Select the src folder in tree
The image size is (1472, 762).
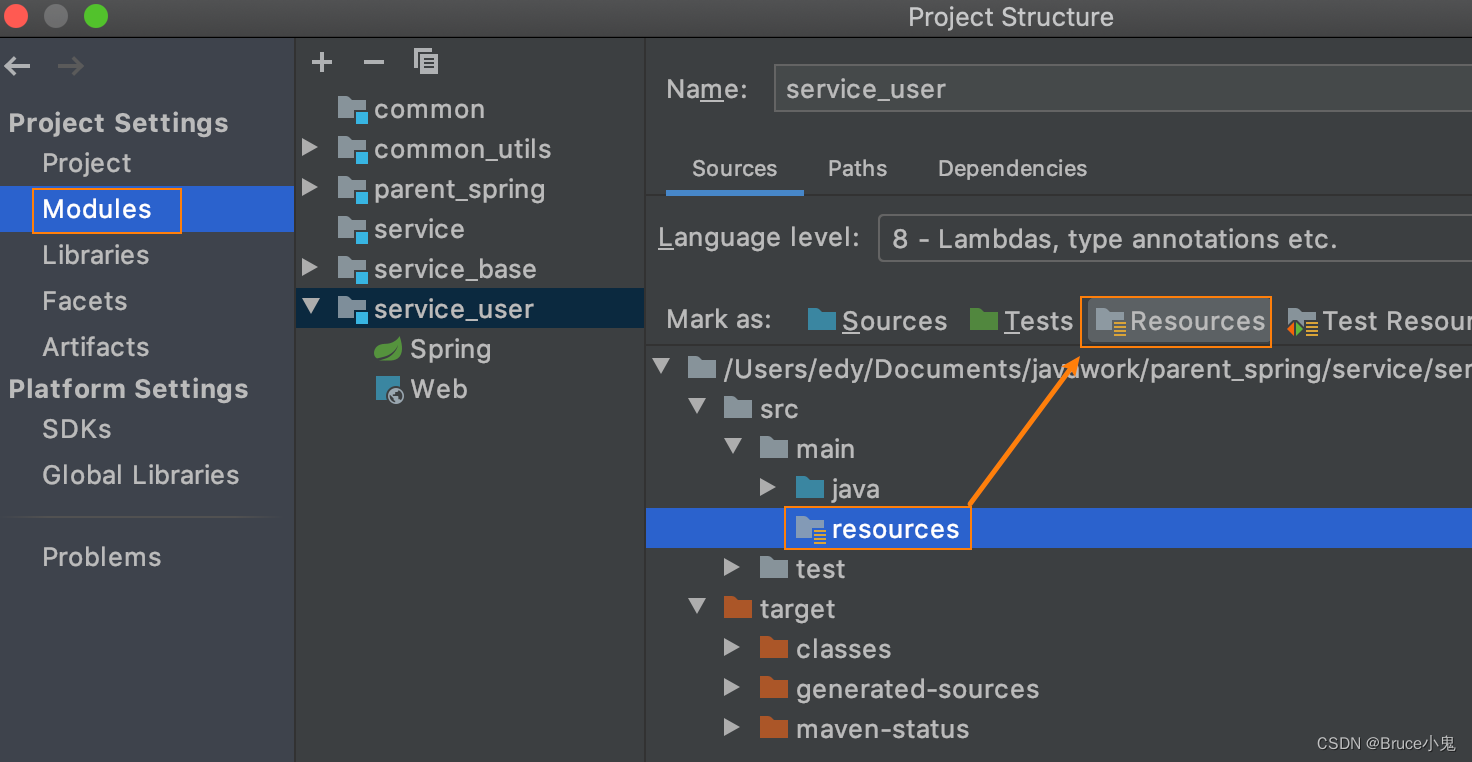click(x=778, y=409)
